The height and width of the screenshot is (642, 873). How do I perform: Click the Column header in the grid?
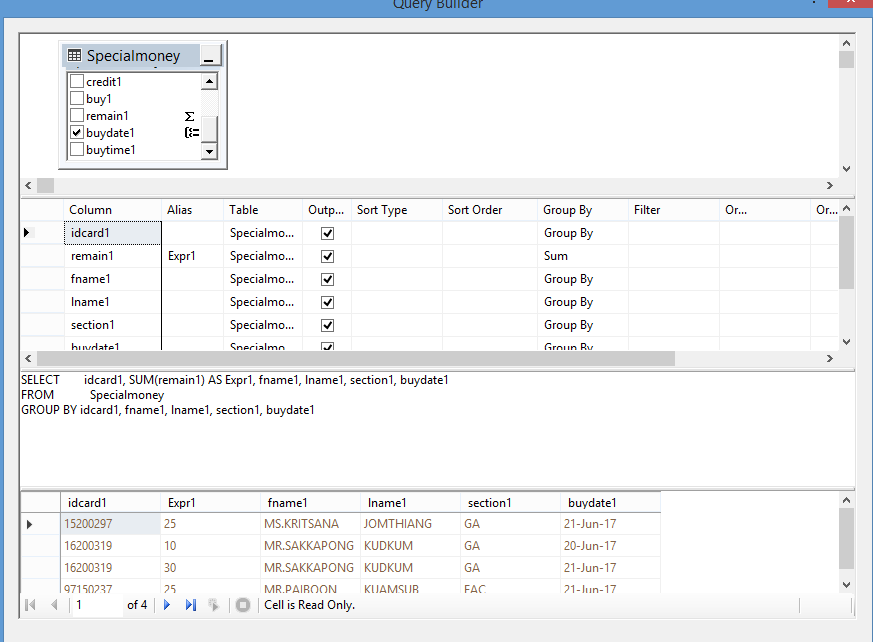(112, 210)
